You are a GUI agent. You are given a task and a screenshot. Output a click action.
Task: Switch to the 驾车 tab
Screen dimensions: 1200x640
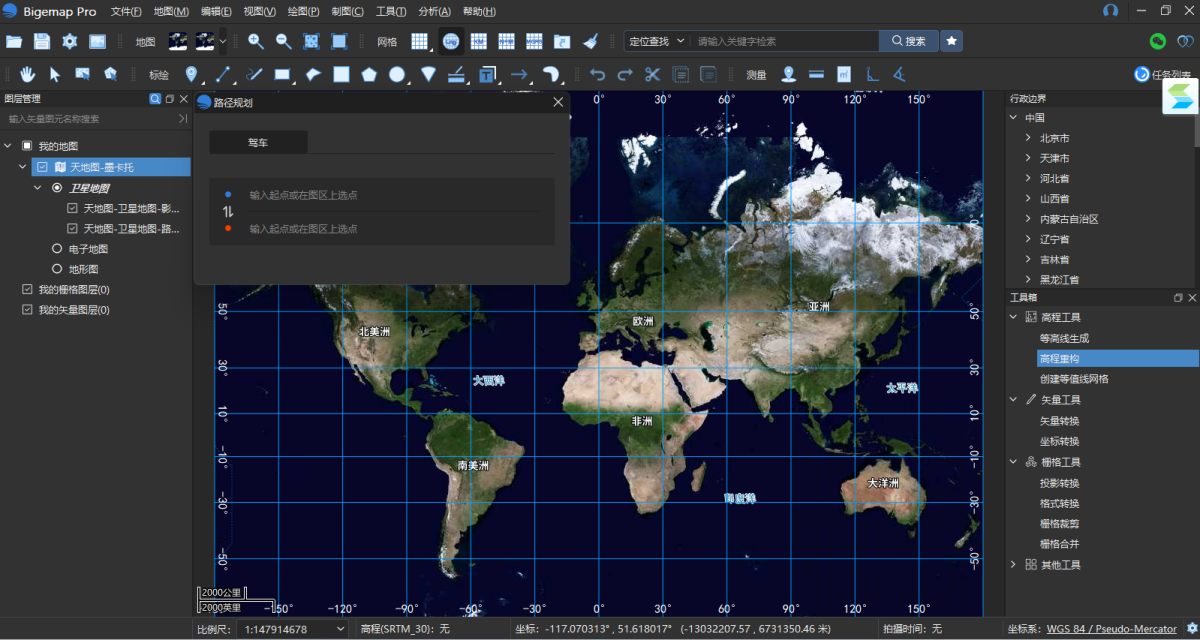[x=258, y=143]
